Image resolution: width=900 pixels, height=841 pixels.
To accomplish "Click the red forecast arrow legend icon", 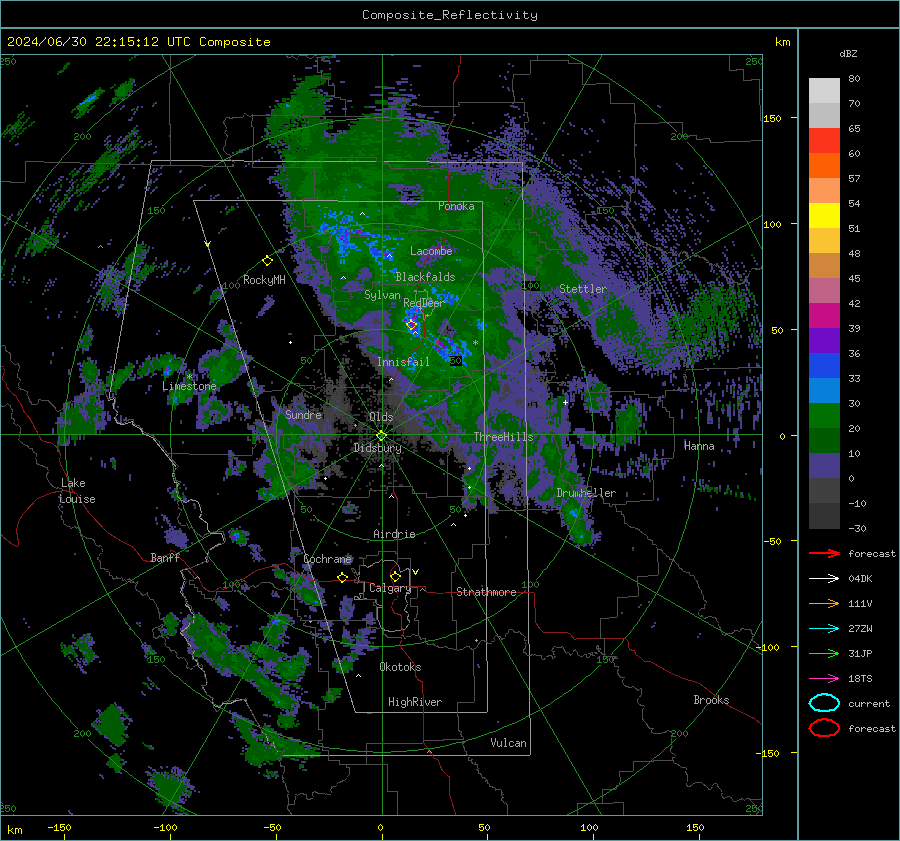I will [x=824, y=553].
